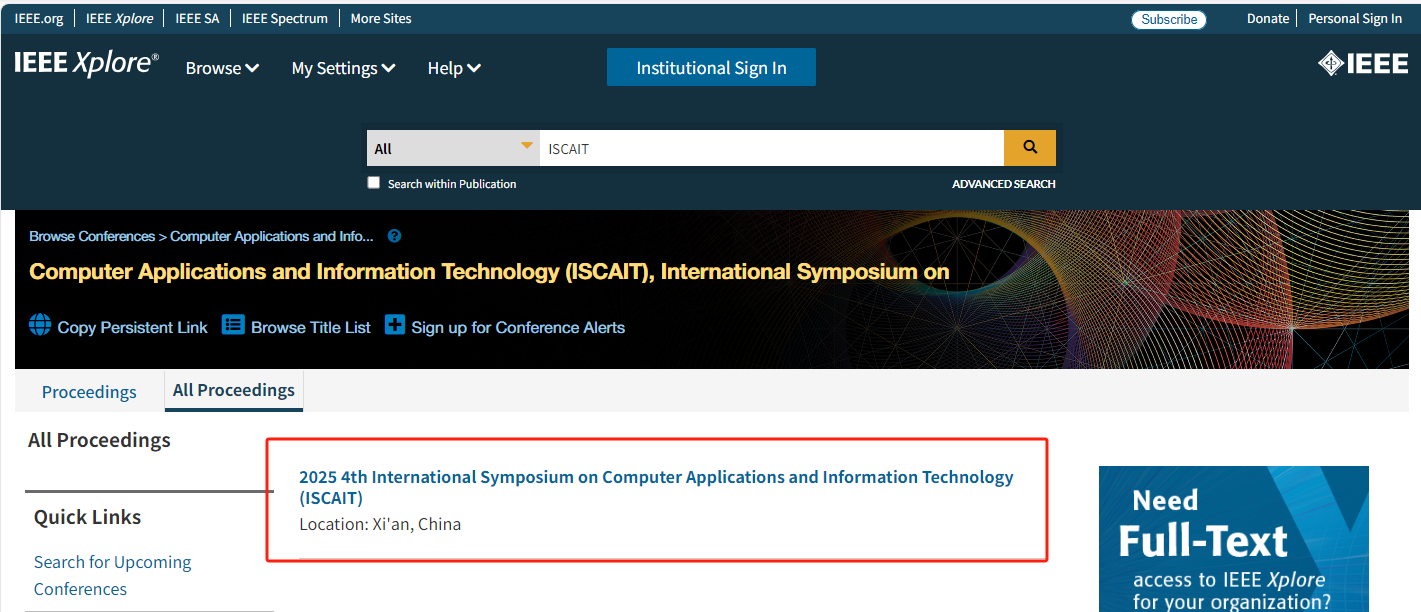Image resolution: width=1421 pixels, height=612 pixels.
Task: Click the magnifier search button
Action: tap(1030, 148)
